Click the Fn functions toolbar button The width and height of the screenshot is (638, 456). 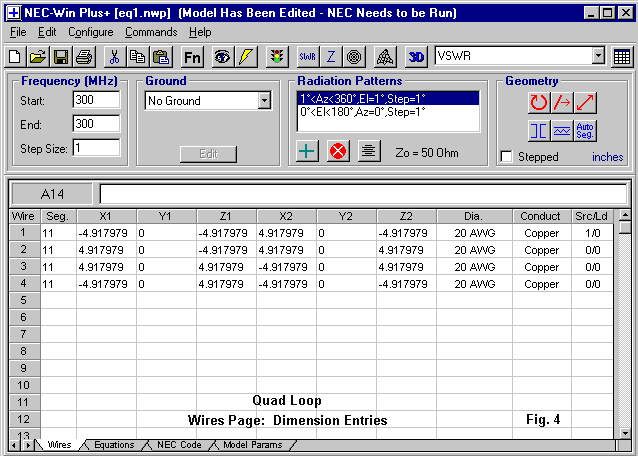[192, 57]
